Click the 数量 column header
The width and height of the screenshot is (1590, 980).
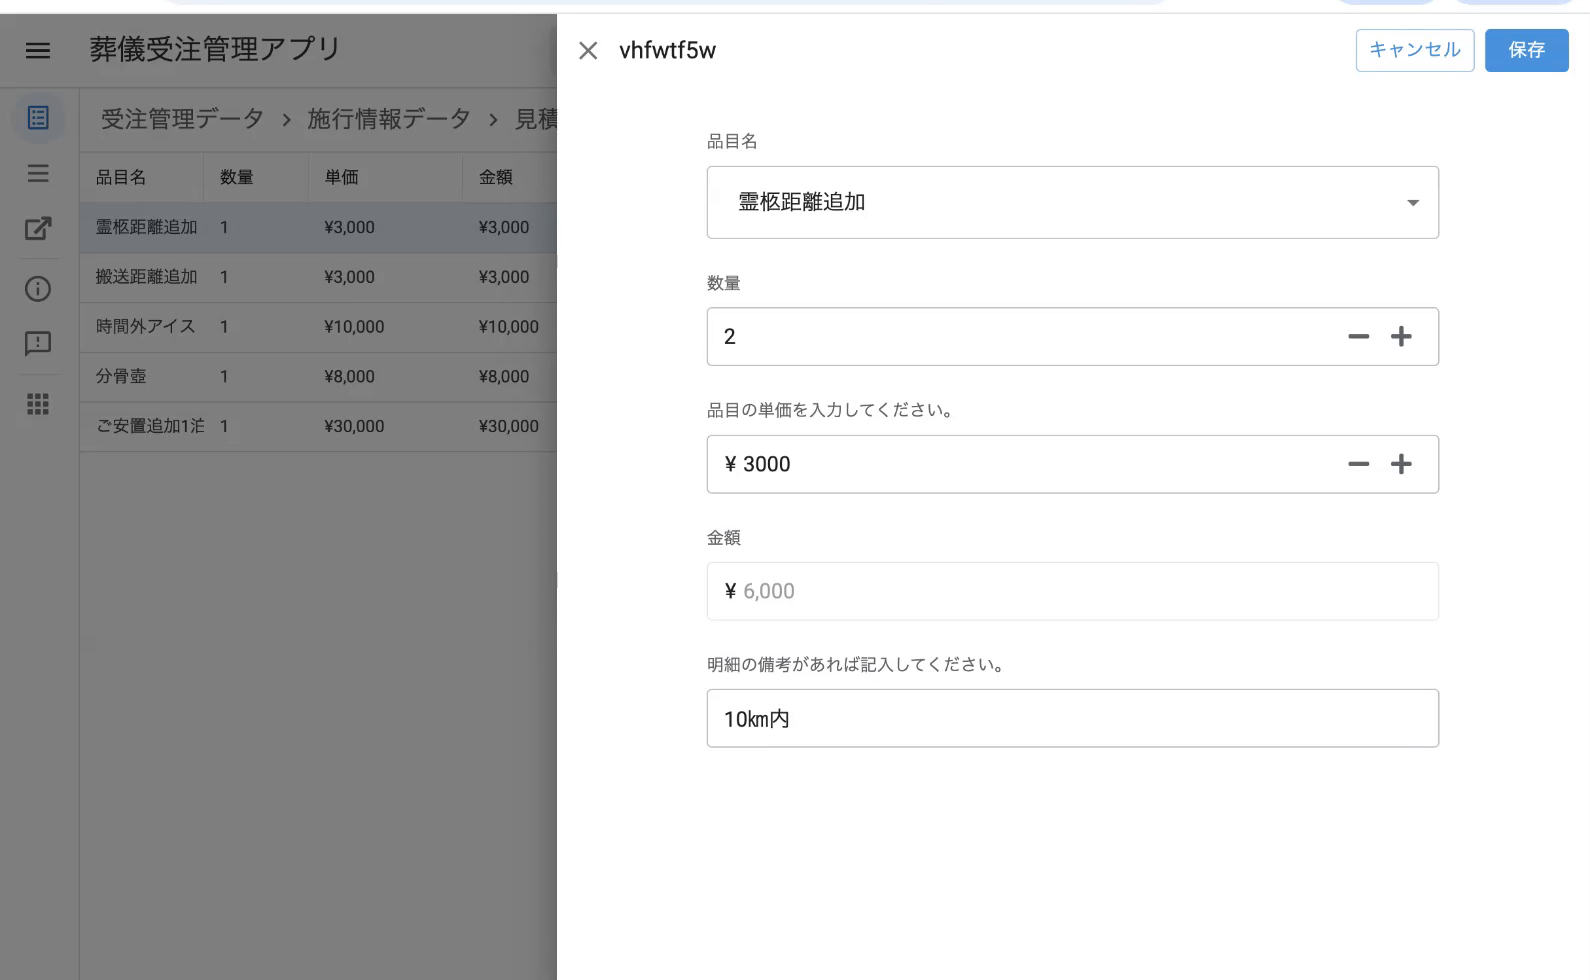236,177
